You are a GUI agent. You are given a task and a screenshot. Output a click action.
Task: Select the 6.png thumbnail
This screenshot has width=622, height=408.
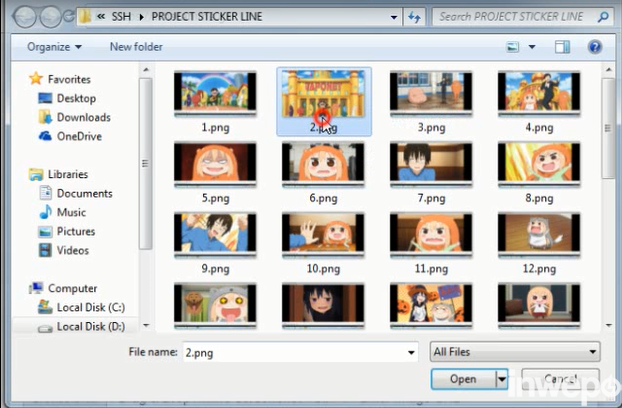323,164
